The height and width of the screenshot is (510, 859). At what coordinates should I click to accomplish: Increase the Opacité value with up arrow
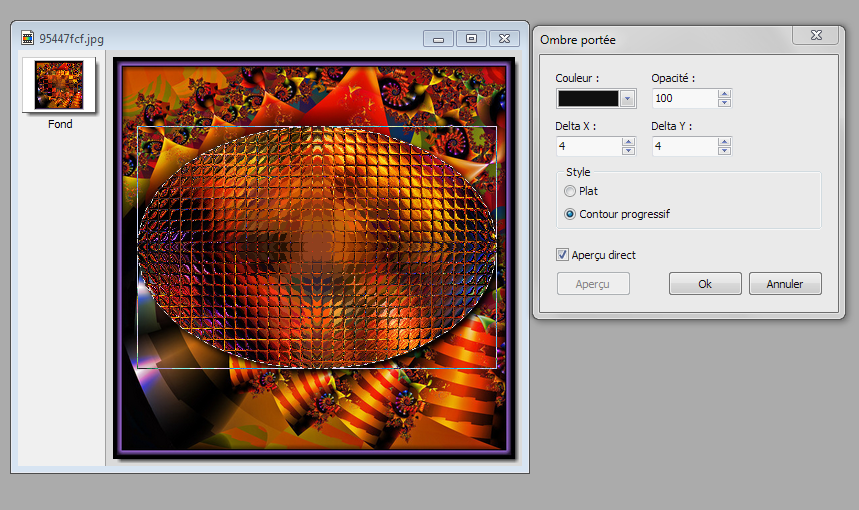click(x=724, y=94)
